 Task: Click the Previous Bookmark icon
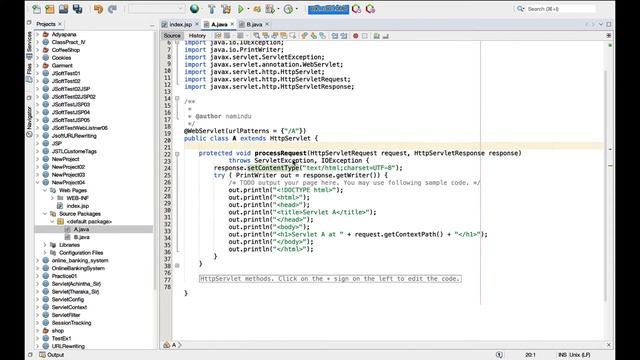coord(304,36)
